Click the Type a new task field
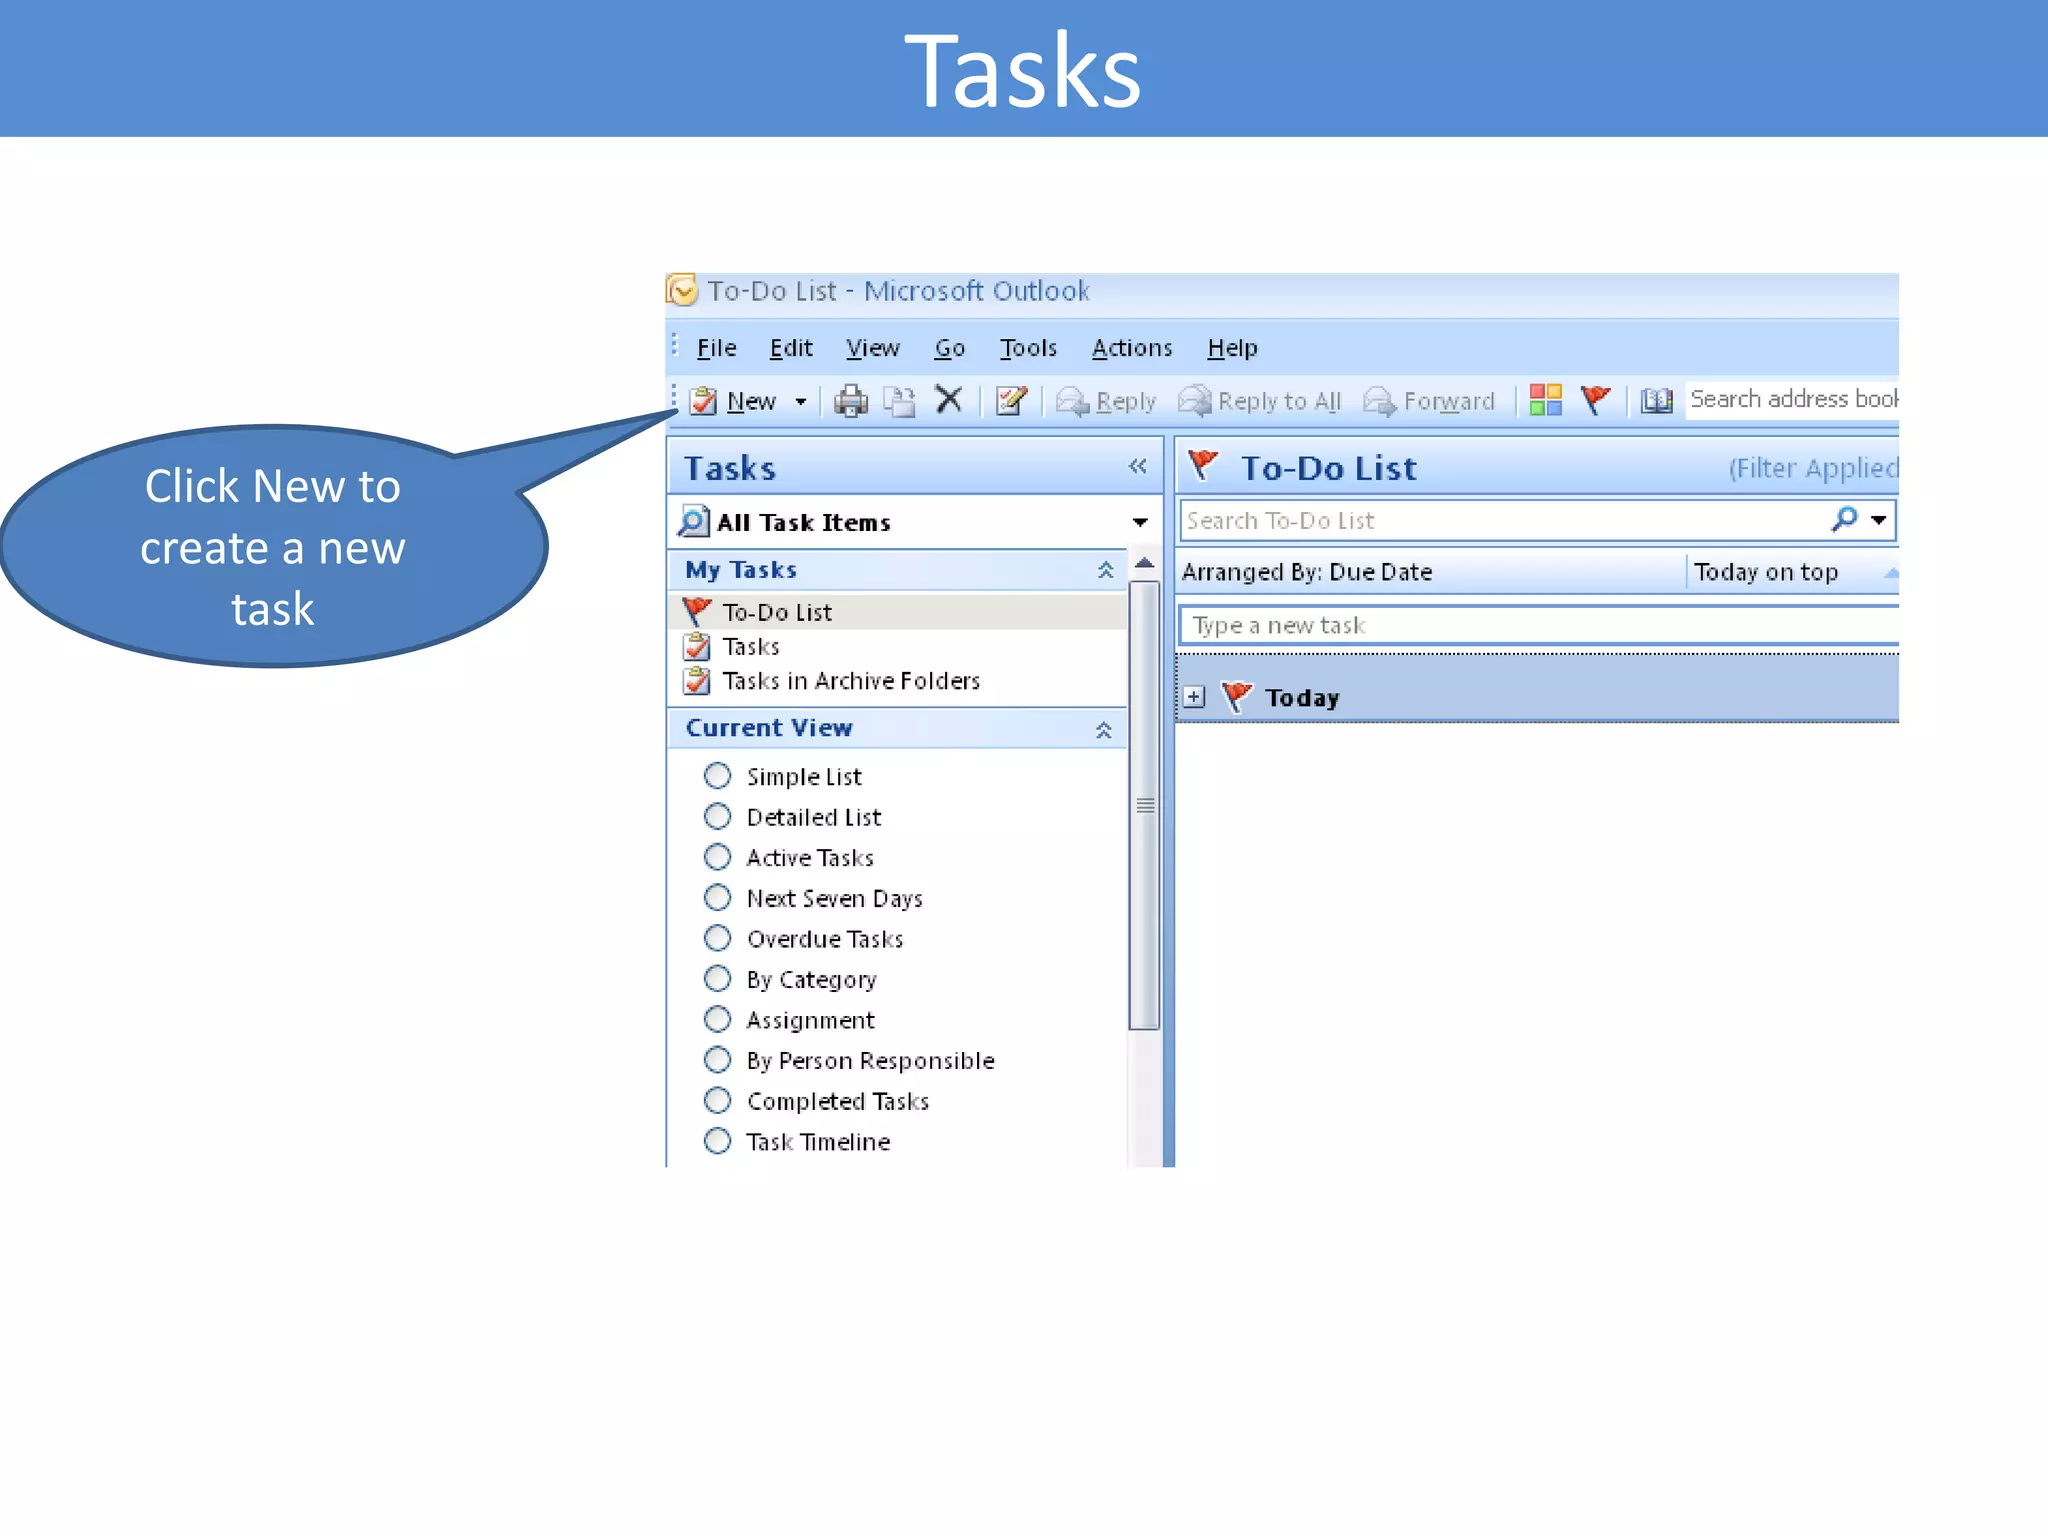The image size is (2048, 1536). tap(1541, 625)
